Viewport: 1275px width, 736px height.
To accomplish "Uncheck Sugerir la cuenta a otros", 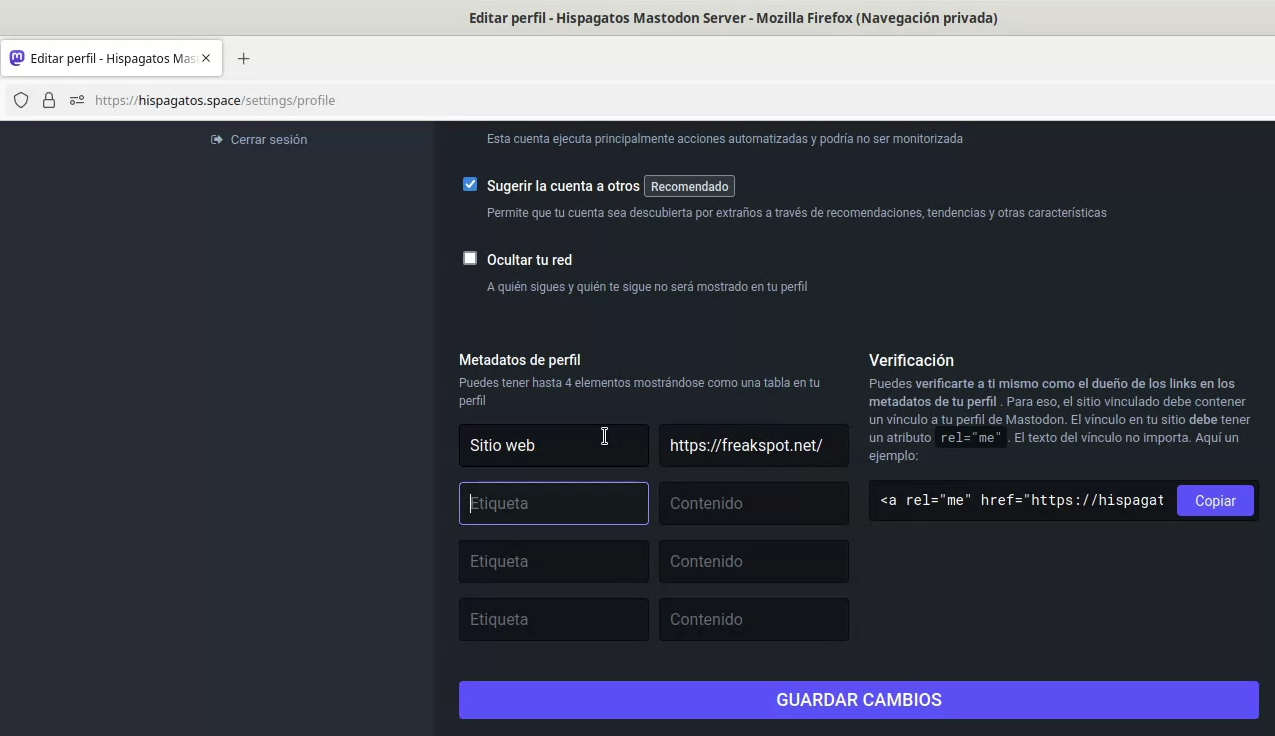I will (470, 185).
